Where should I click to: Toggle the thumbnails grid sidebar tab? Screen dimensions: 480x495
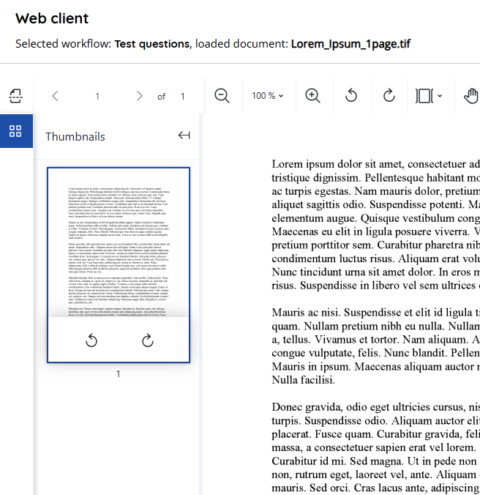tap(16, 131)
